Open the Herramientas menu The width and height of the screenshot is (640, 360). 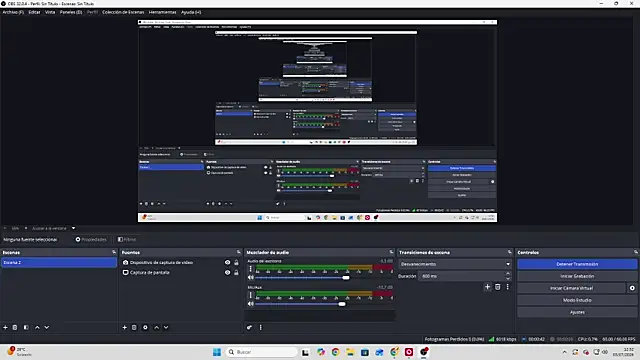pyautogui.click(x=162, y=12)
